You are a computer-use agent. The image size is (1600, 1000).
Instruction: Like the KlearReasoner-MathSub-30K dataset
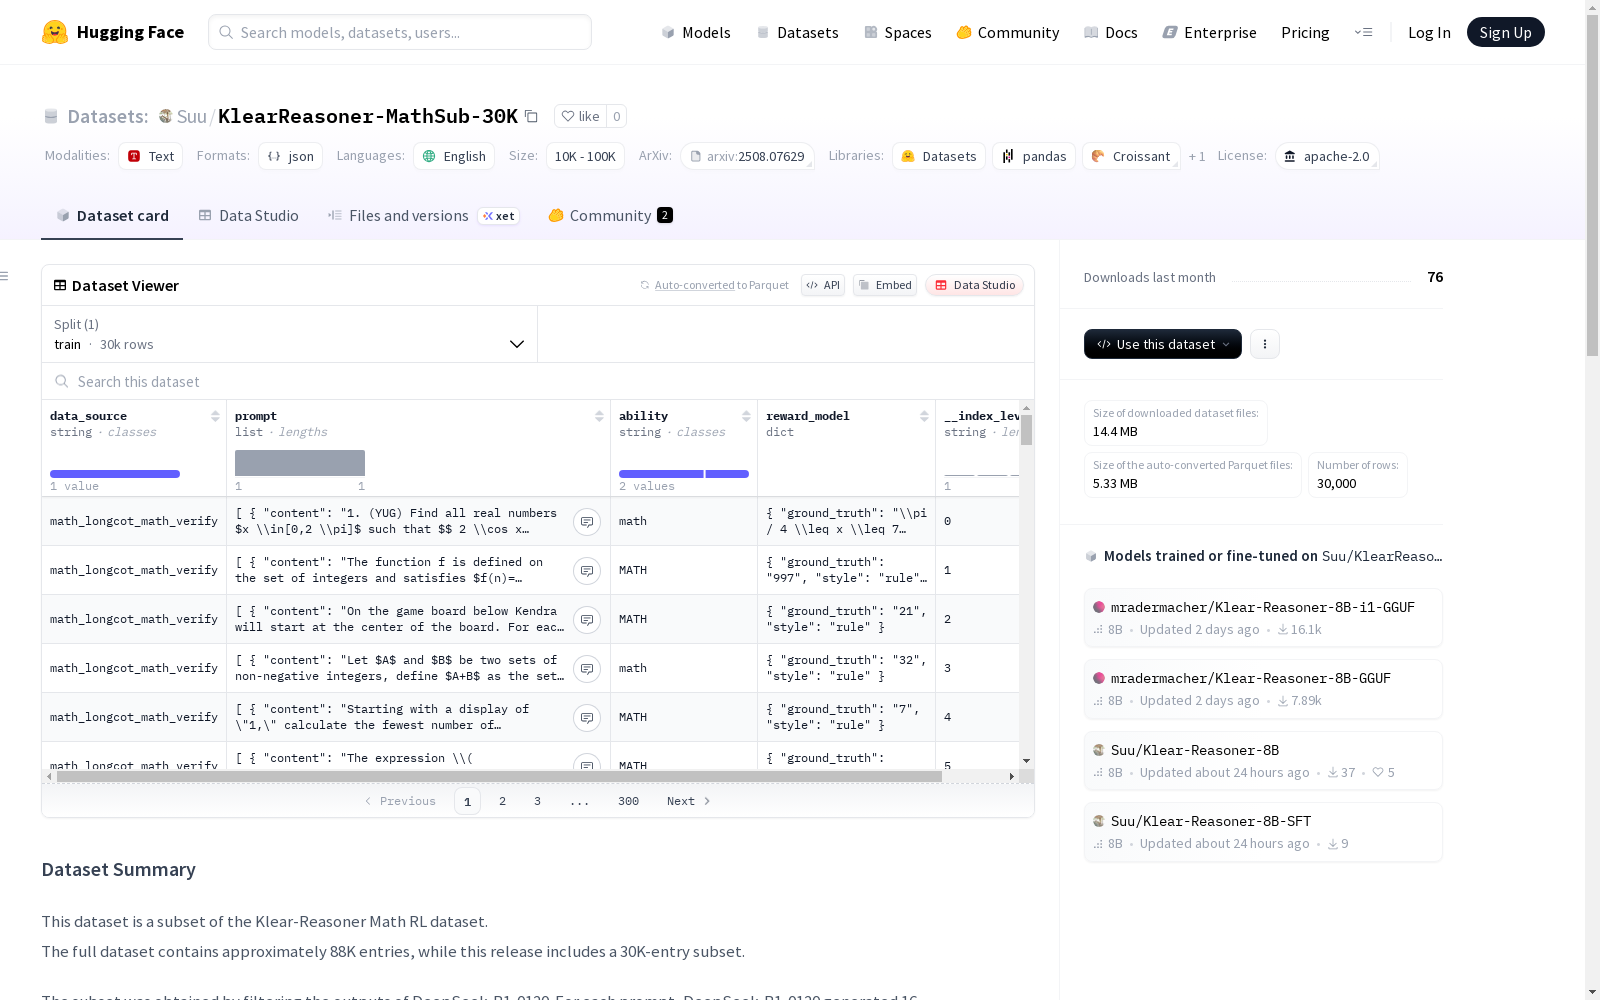pos(580,116)
